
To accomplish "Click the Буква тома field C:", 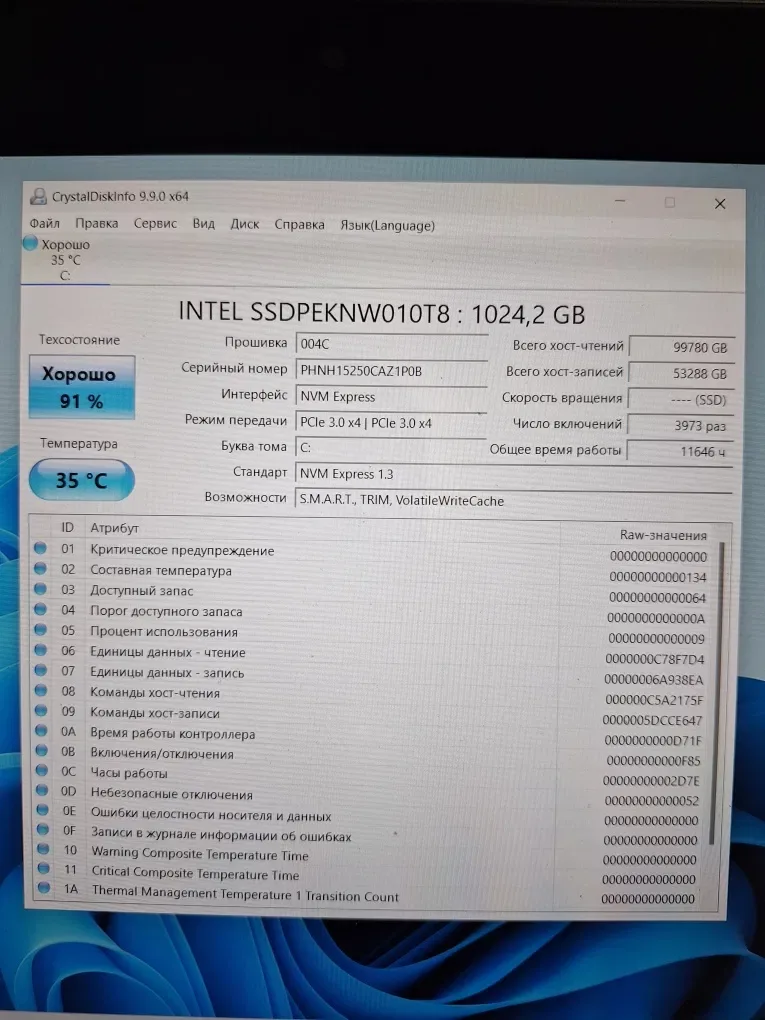I will 392,448.
